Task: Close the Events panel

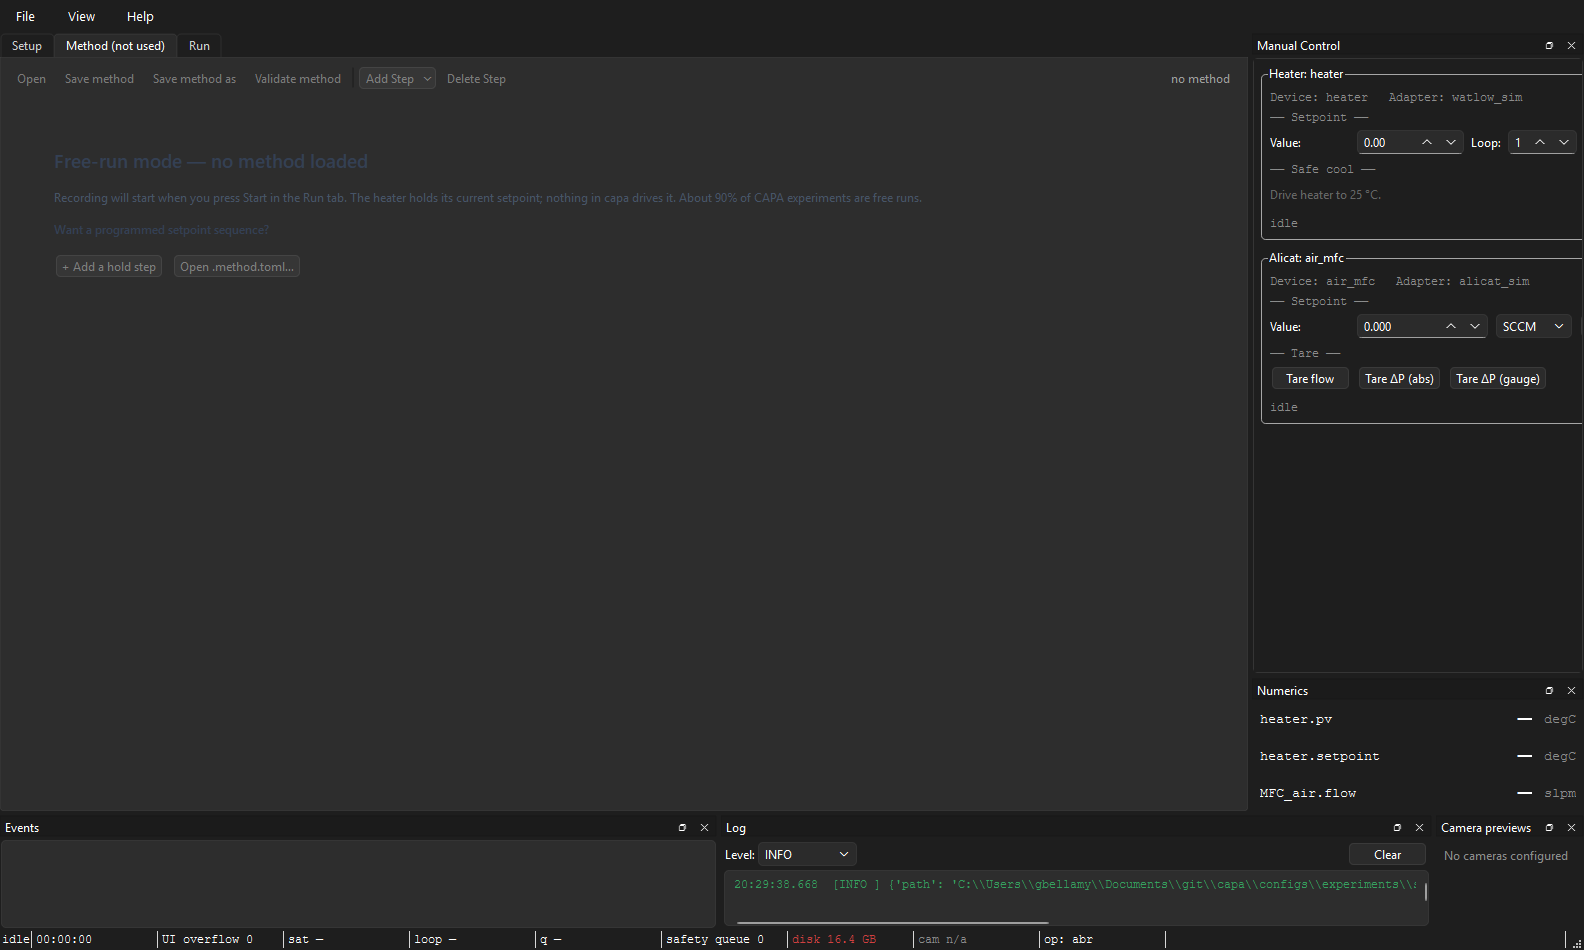Action: 704,828
